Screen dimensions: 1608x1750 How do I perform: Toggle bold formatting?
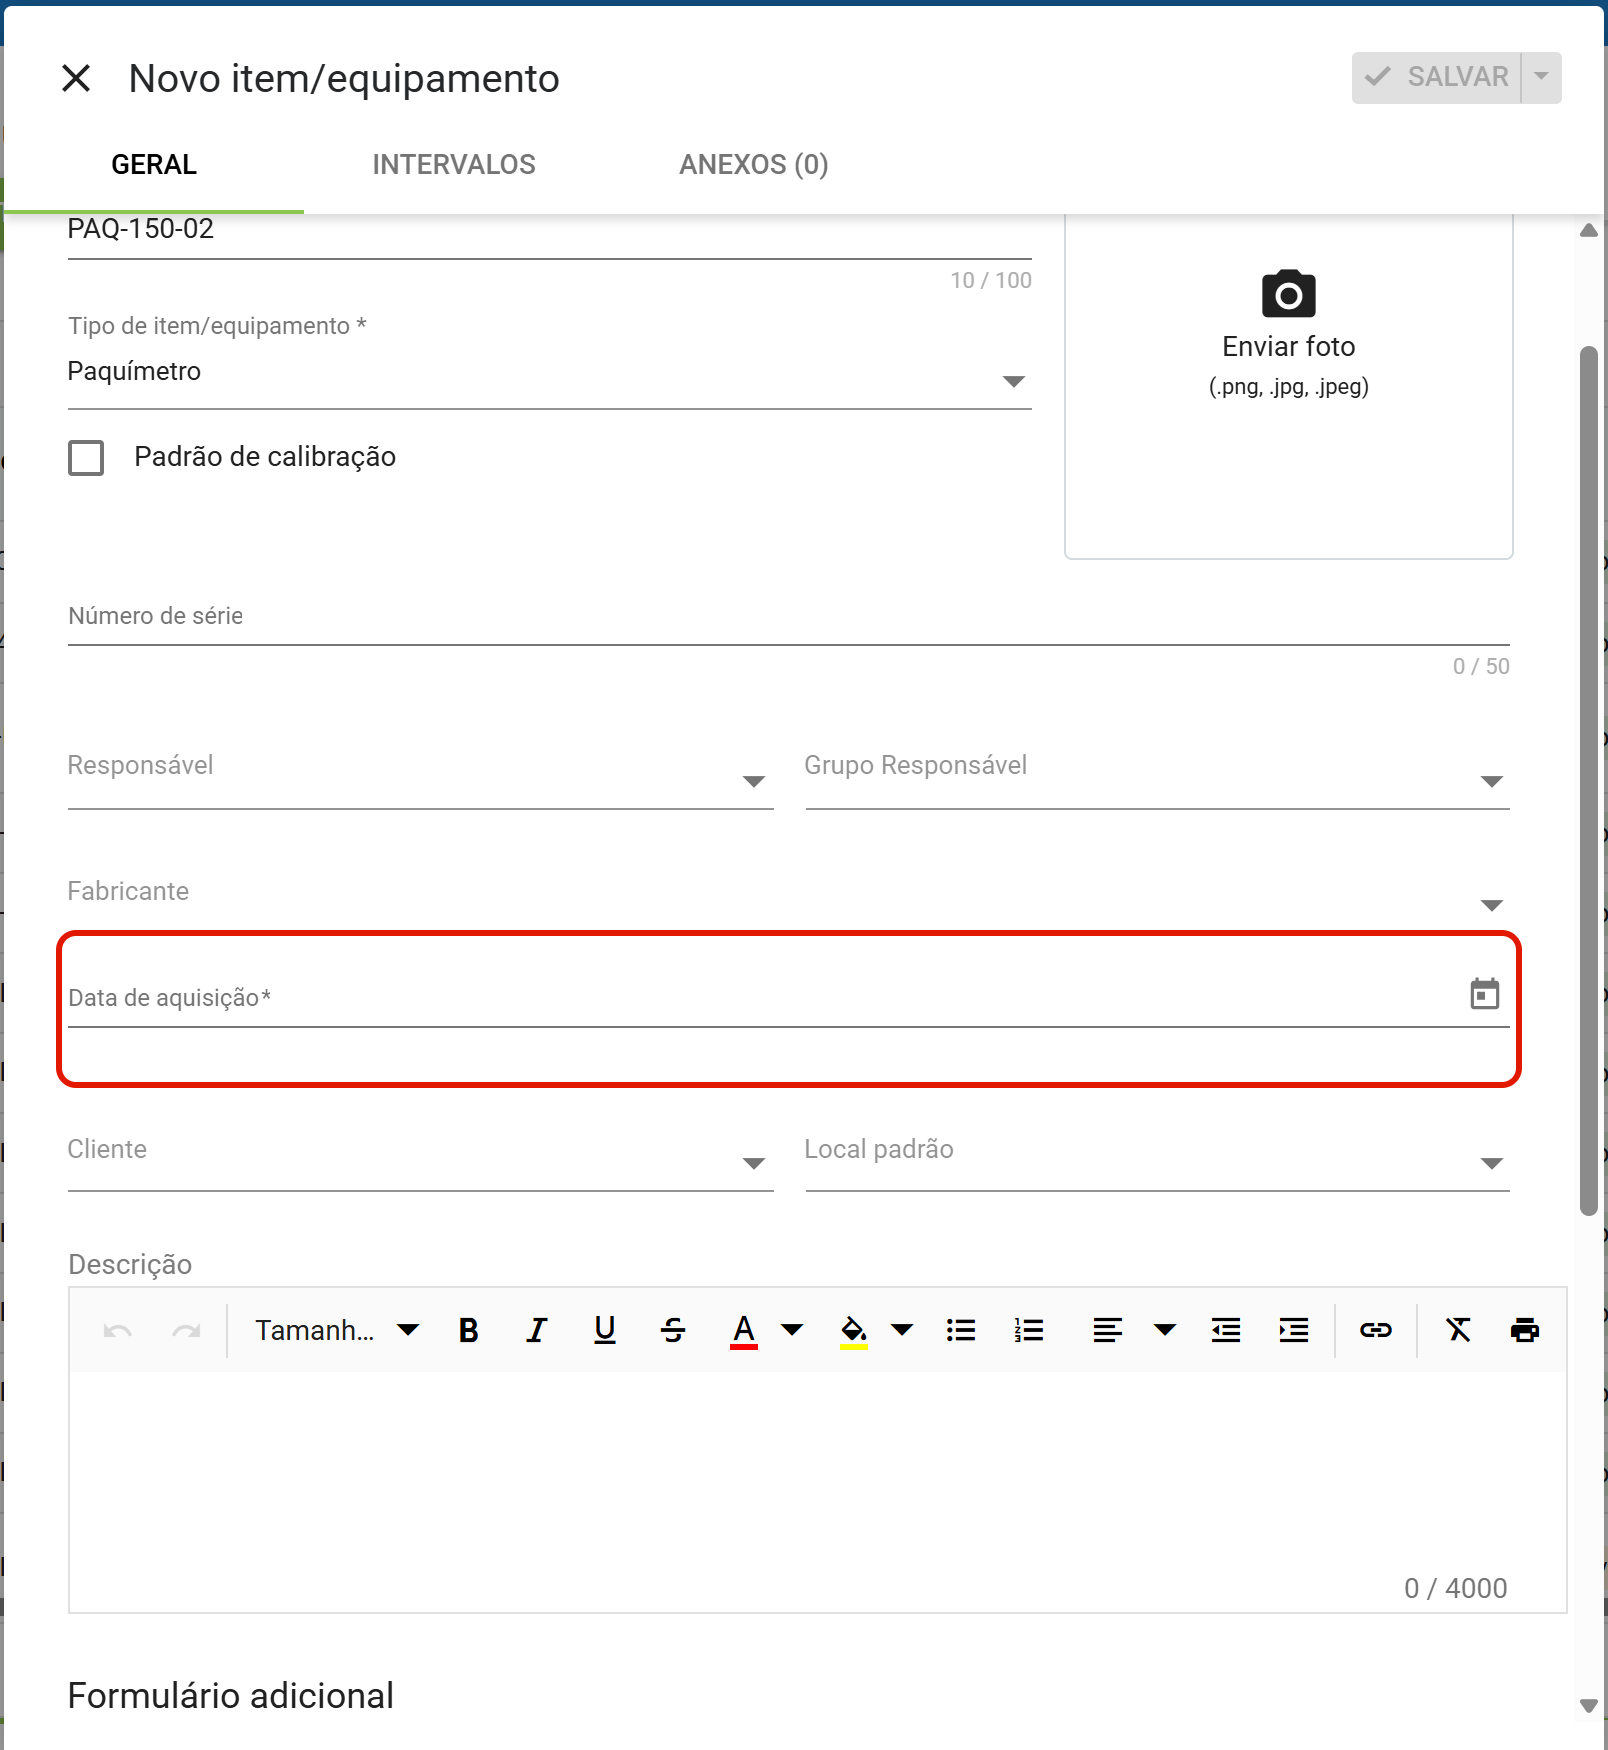click(x=468, y=1330)
